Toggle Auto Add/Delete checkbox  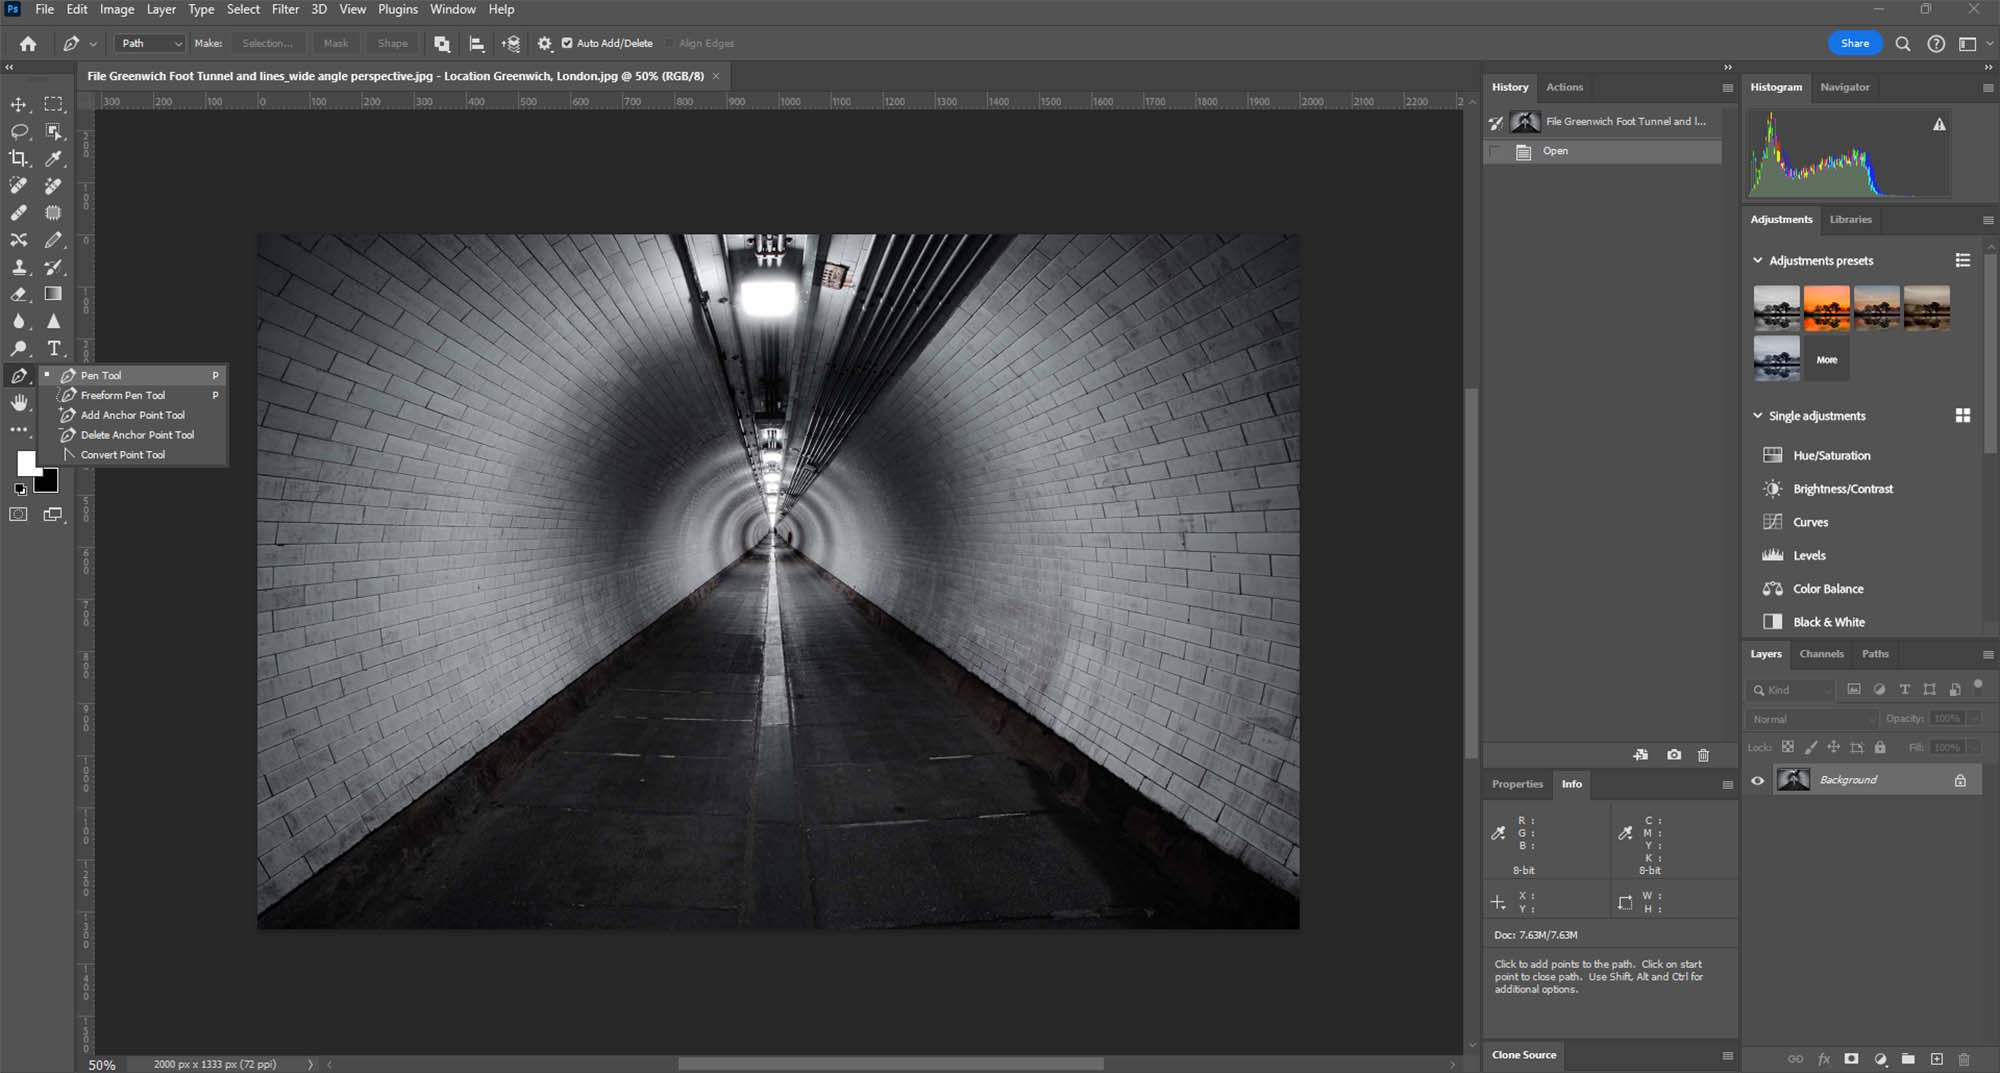tap(567, 43)
